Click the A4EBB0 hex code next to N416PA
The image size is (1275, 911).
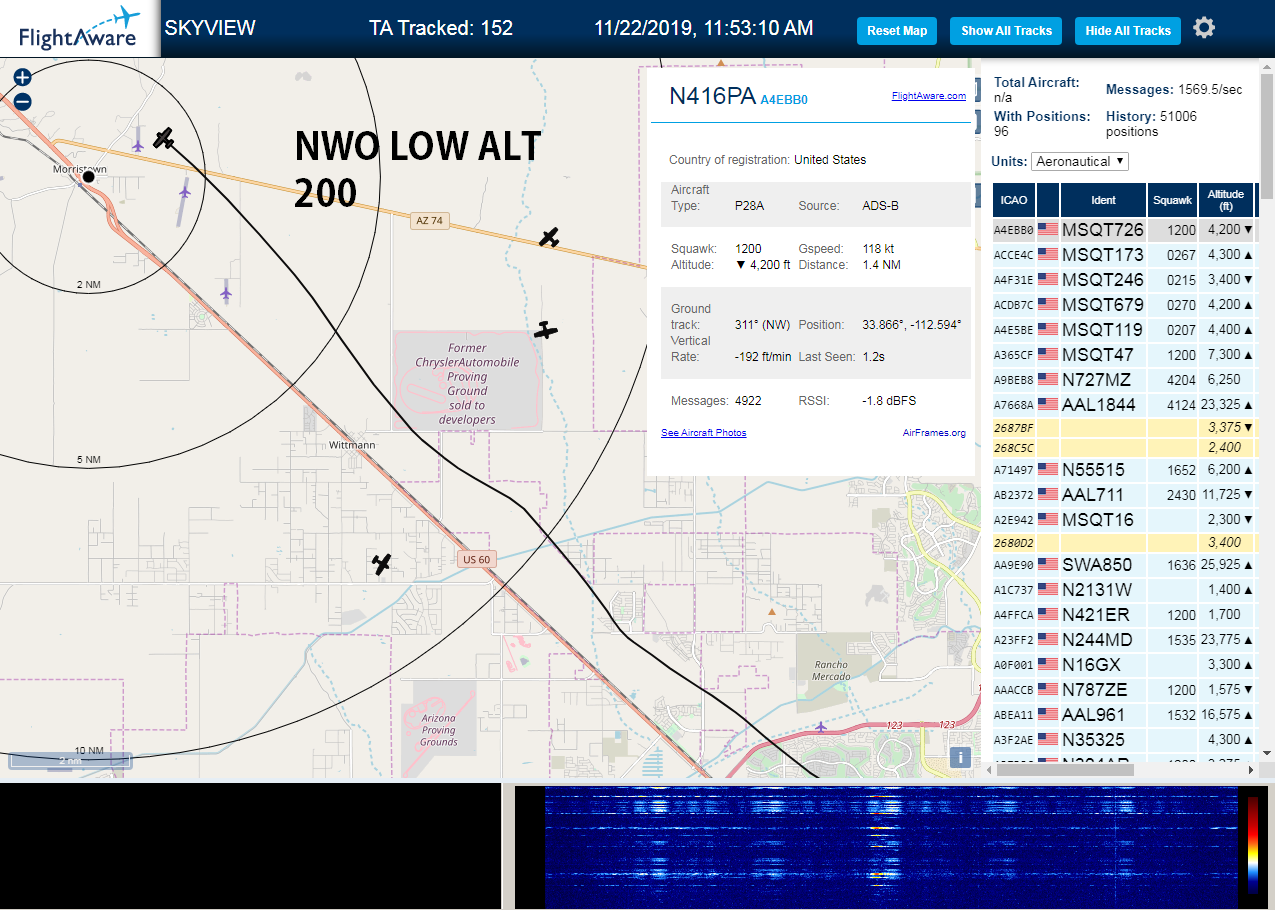click(x=784, y=100)
